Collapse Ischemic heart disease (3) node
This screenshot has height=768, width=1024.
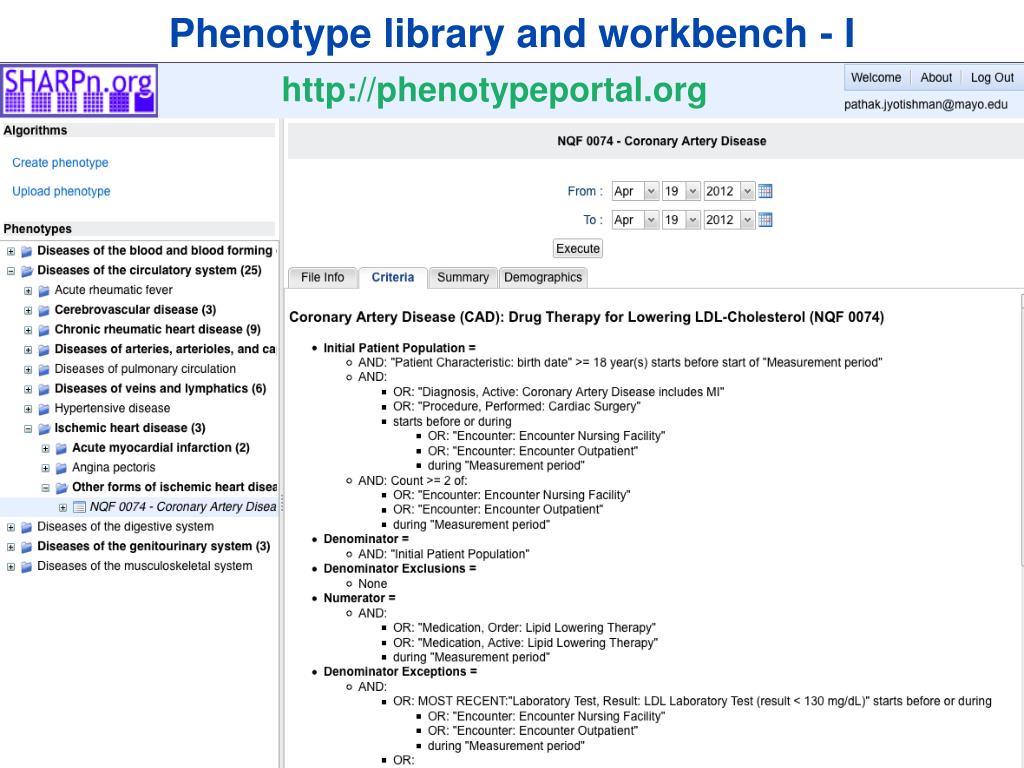click(x=28, y=429)
